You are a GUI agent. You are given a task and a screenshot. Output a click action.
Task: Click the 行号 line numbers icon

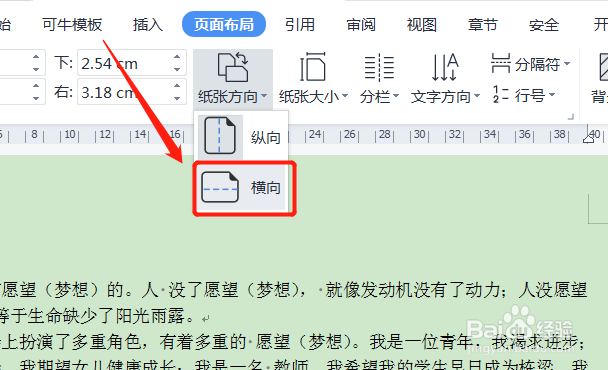pyautogui.click(x=501, y=94)
